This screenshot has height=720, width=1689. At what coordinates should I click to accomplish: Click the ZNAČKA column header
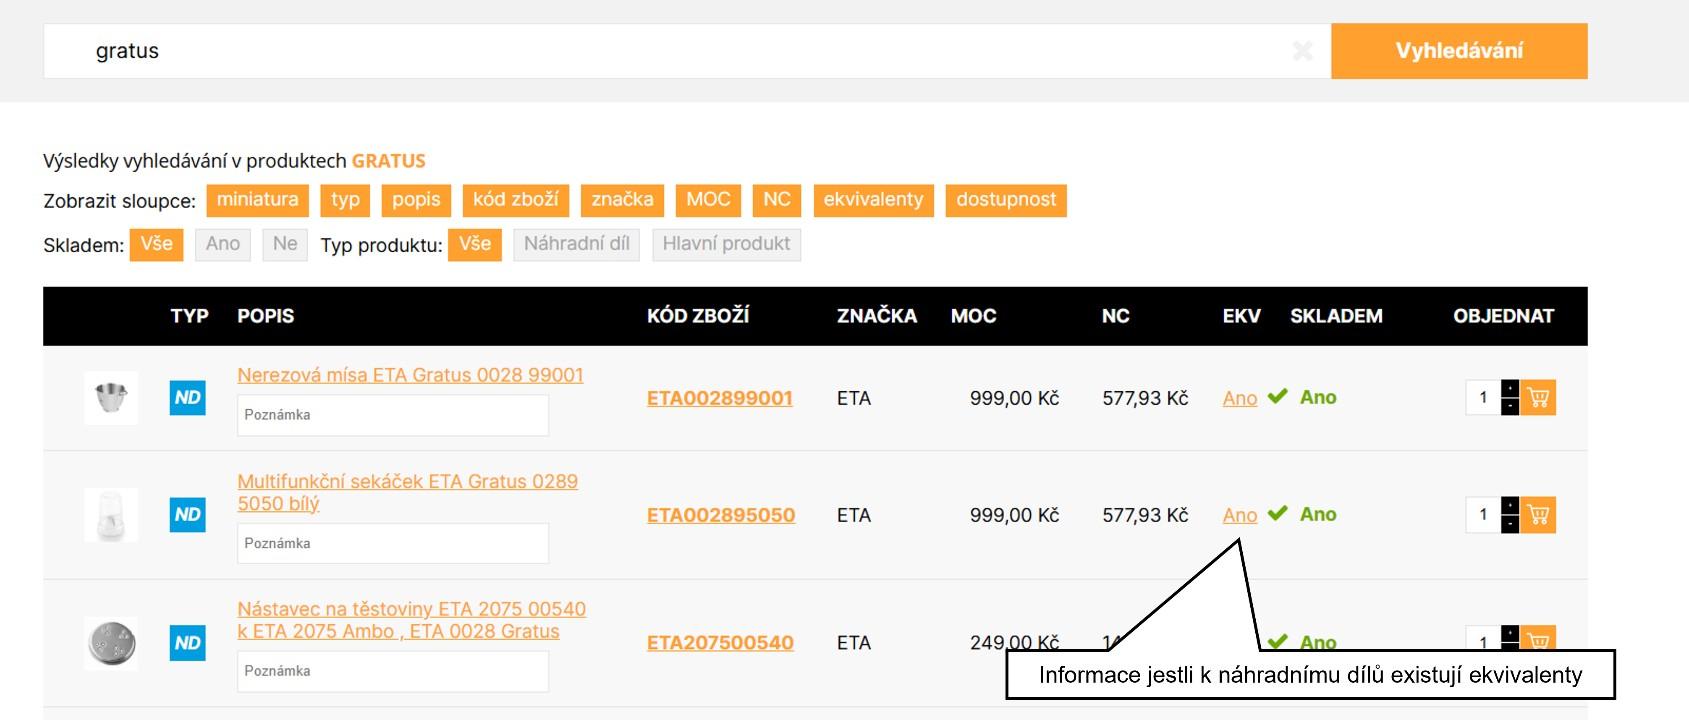coord(877,316)
